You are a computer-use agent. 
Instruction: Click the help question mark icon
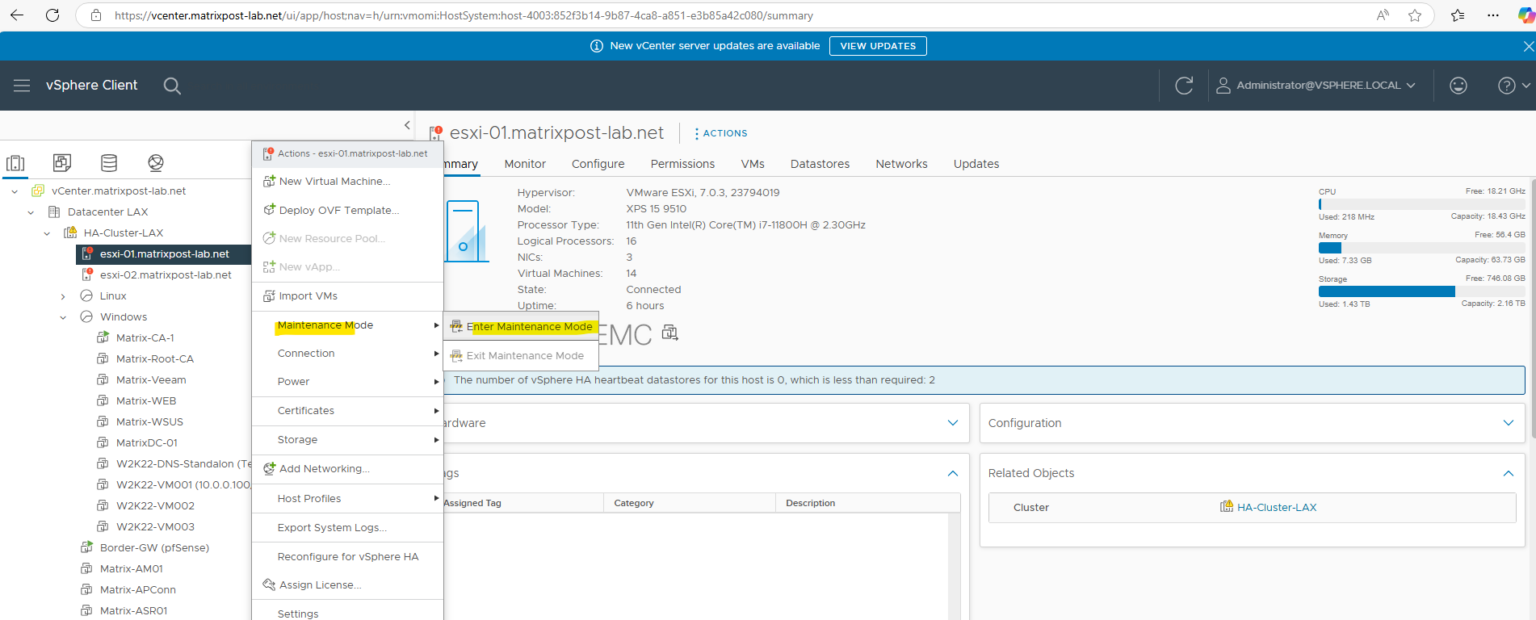click(x=1506, y=85)
